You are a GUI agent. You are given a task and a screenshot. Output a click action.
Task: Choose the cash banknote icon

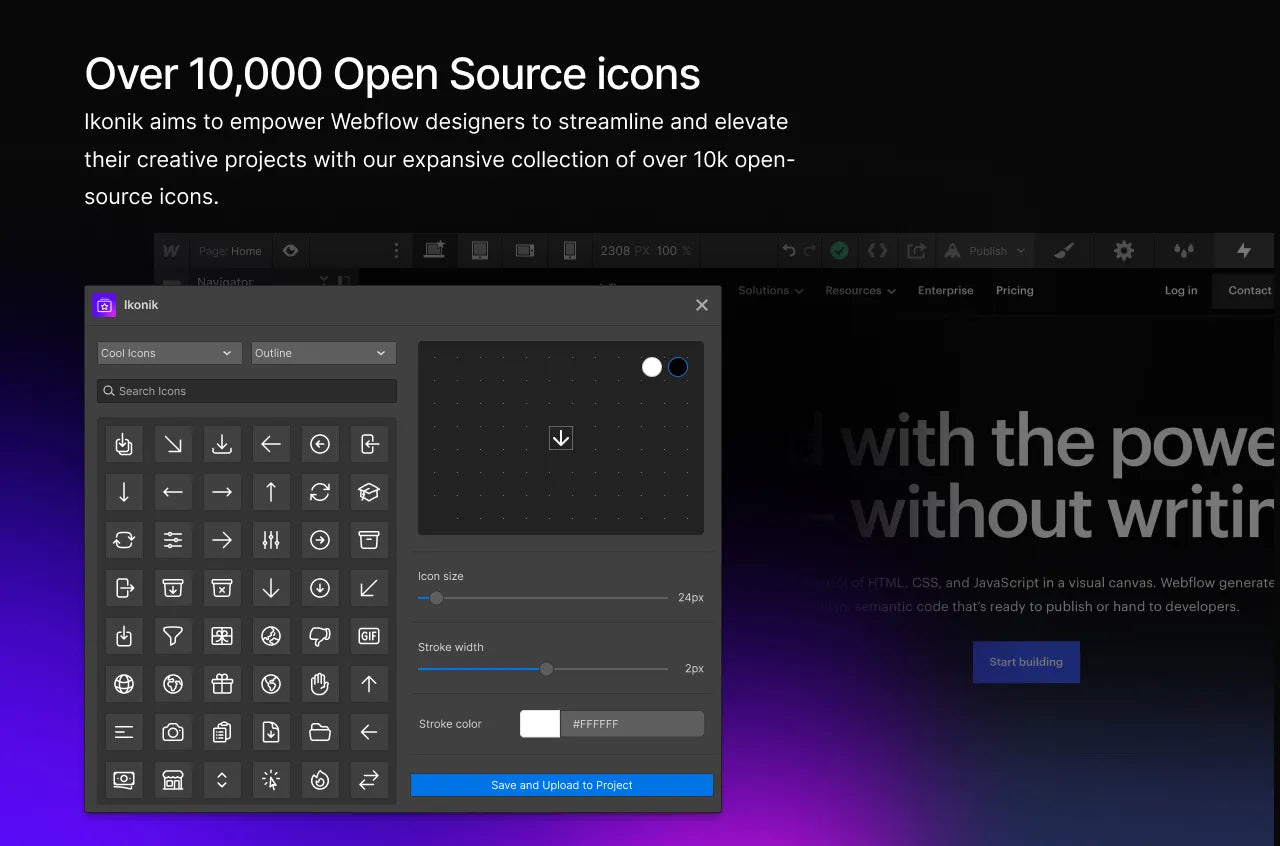coord(124,780)
